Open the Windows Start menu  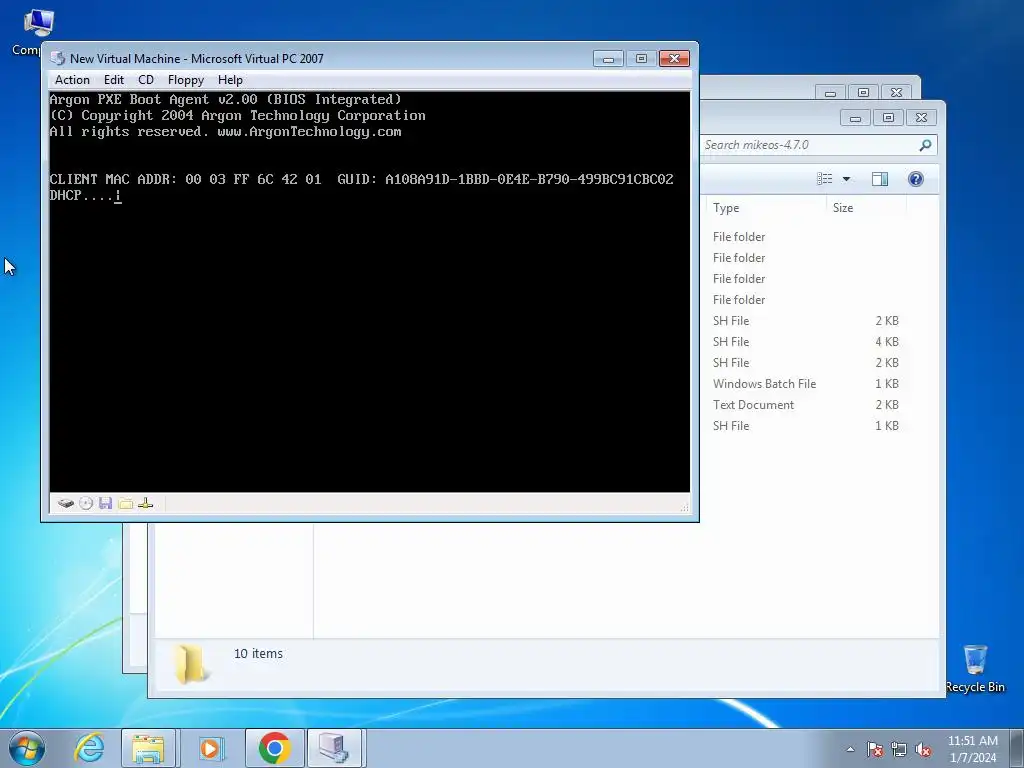point(27,748)
